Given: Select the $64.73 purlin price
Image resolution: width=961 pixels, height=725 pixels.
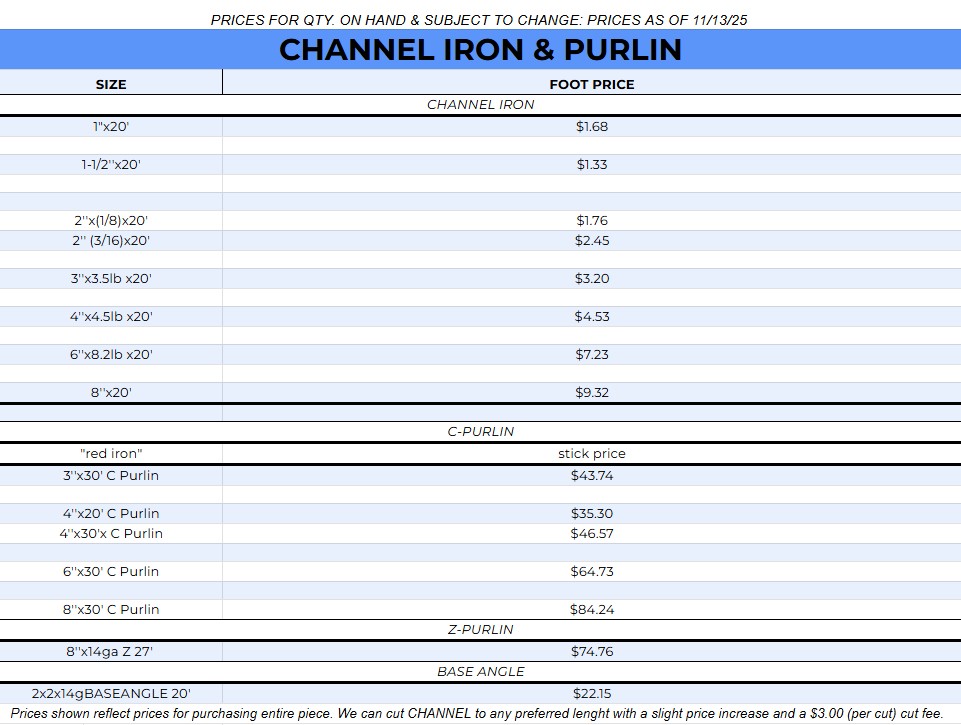Looking at the screenshot, I should tap(591, 572).
